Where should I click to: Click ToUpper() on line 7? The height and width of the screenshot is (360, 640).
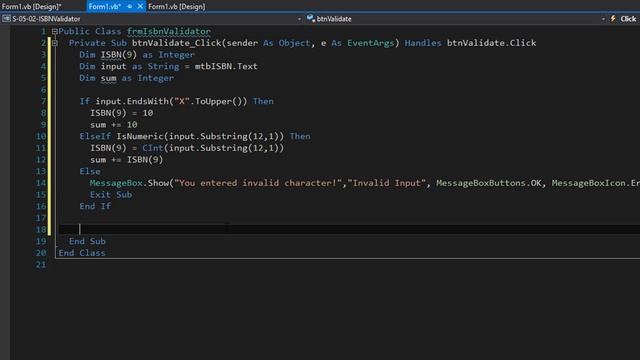[x=218, y=101]
